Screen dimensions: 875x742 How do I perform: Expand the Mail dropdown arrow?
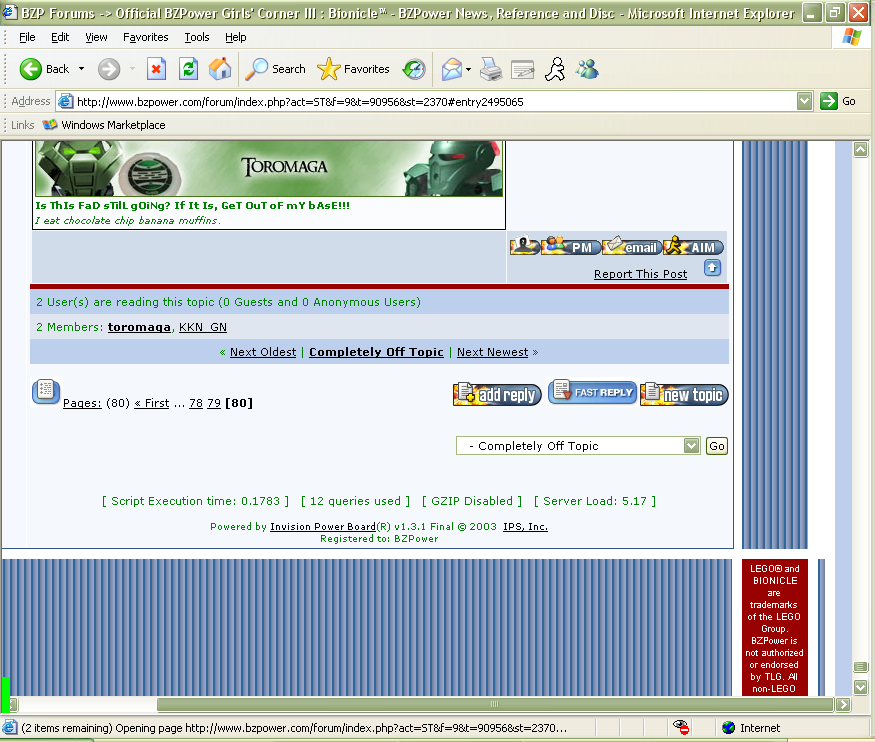coord(468,69)
